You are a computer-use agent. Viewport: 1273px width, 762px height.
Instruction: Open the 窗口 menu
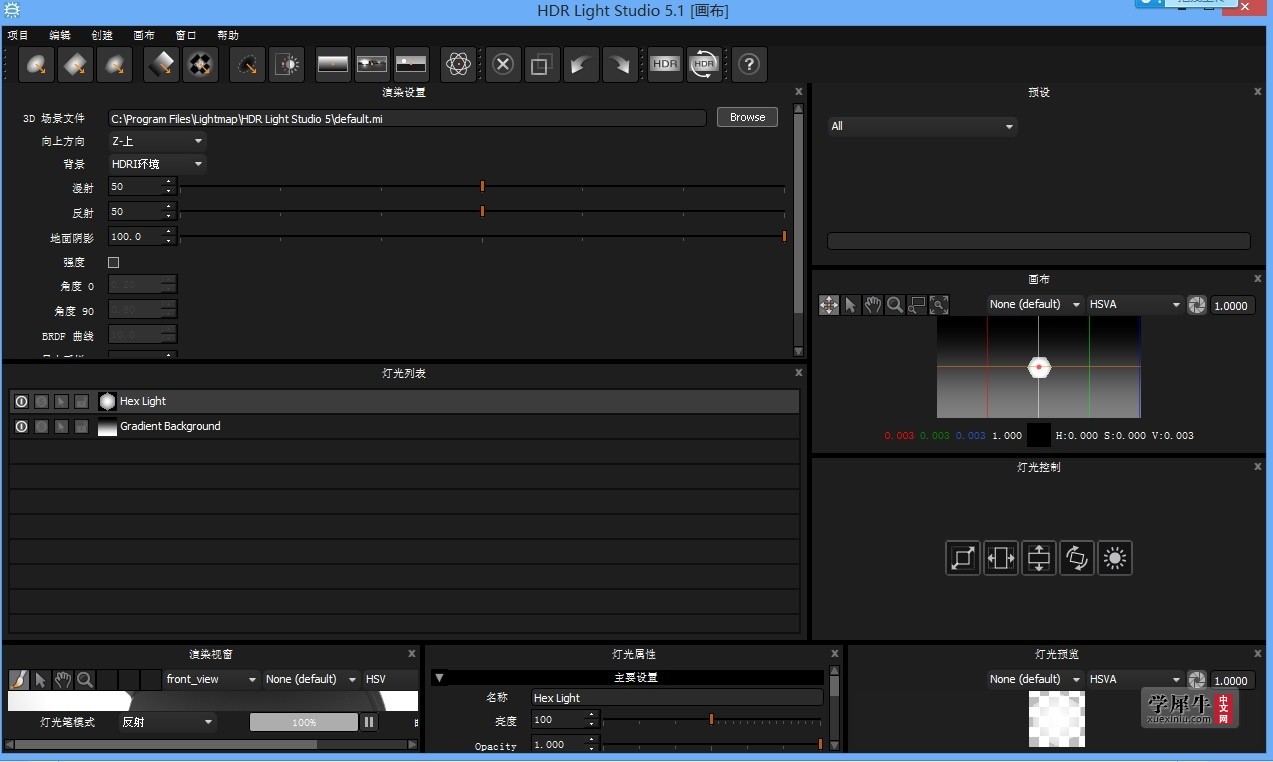186,35
